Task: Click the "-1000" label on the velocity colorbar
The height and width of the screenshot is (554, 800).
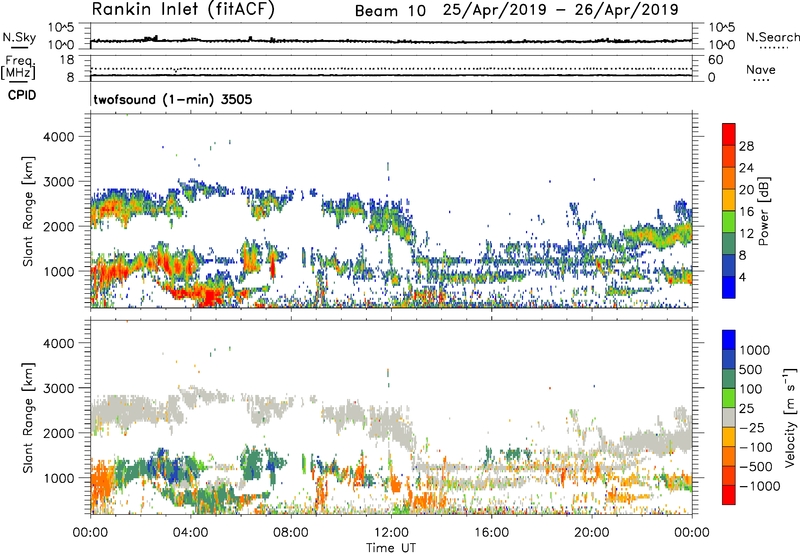Action: point(760,486)
